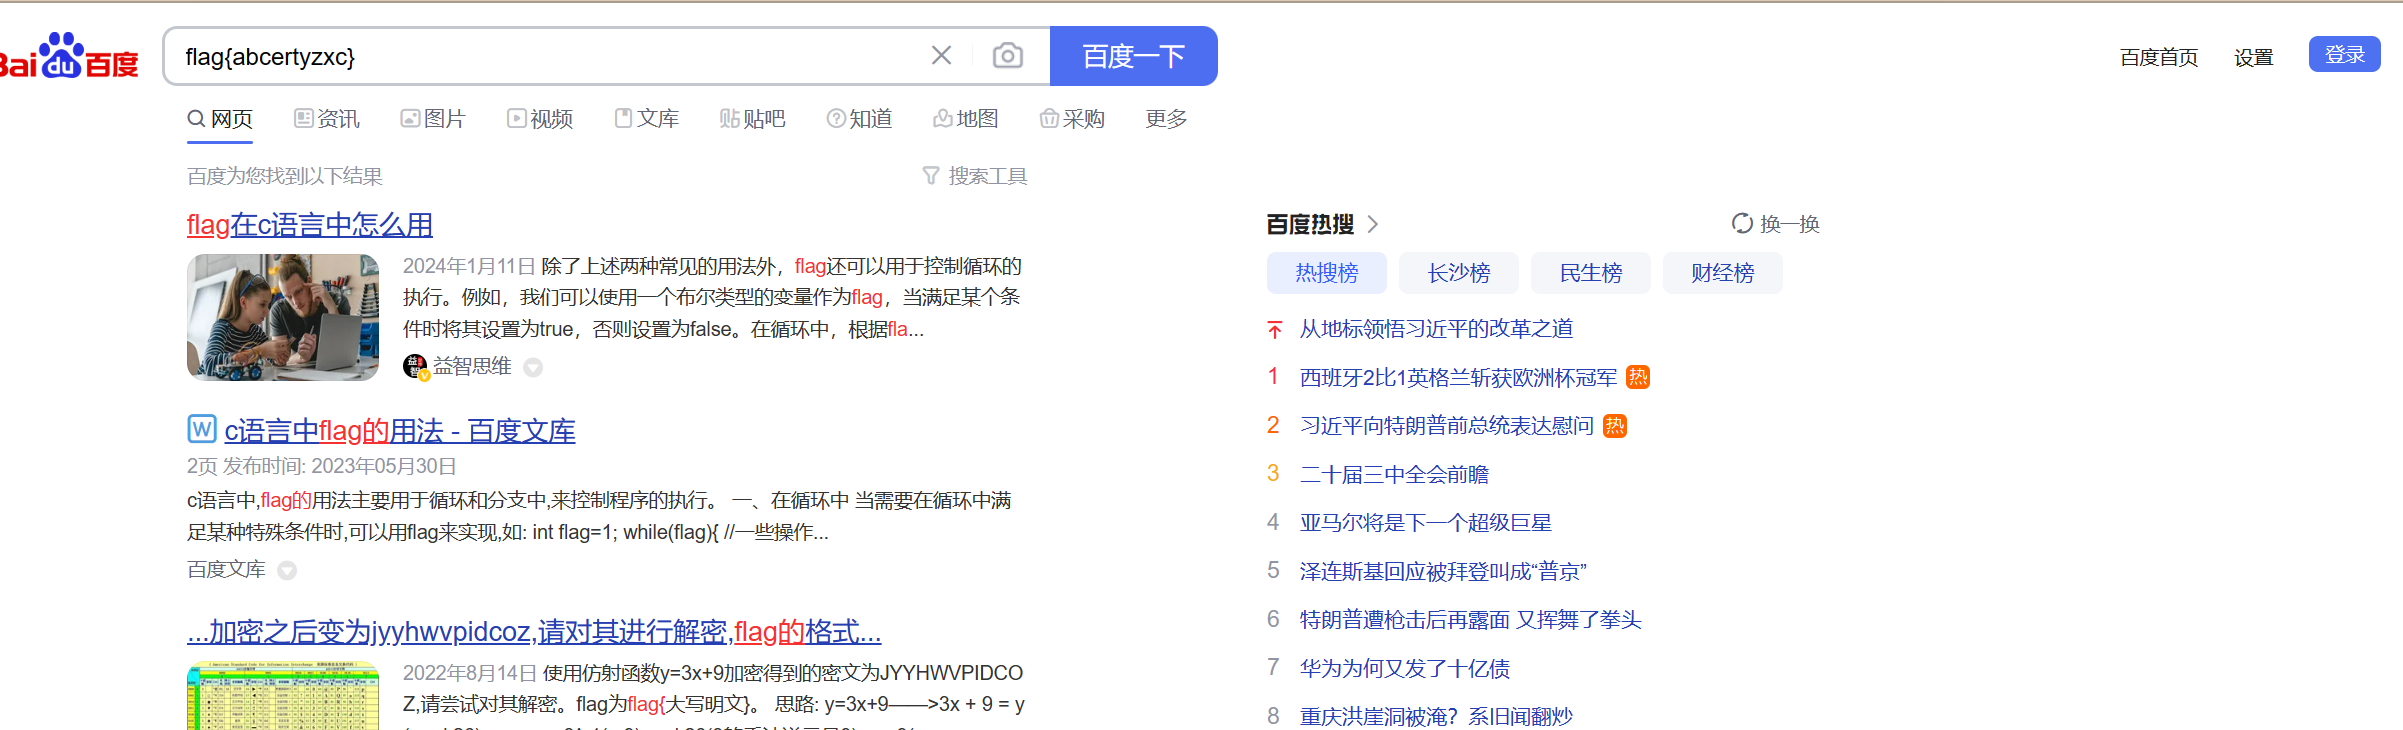
Task: Switch to the 资讯 tab
Action: 327,119
